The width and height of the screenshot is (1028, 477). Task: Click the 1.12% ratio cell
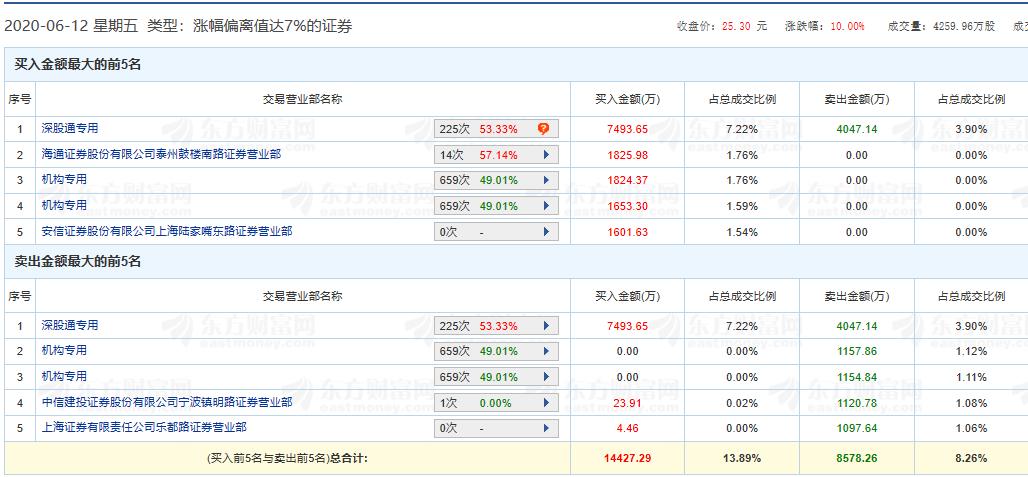pos(971,351)
